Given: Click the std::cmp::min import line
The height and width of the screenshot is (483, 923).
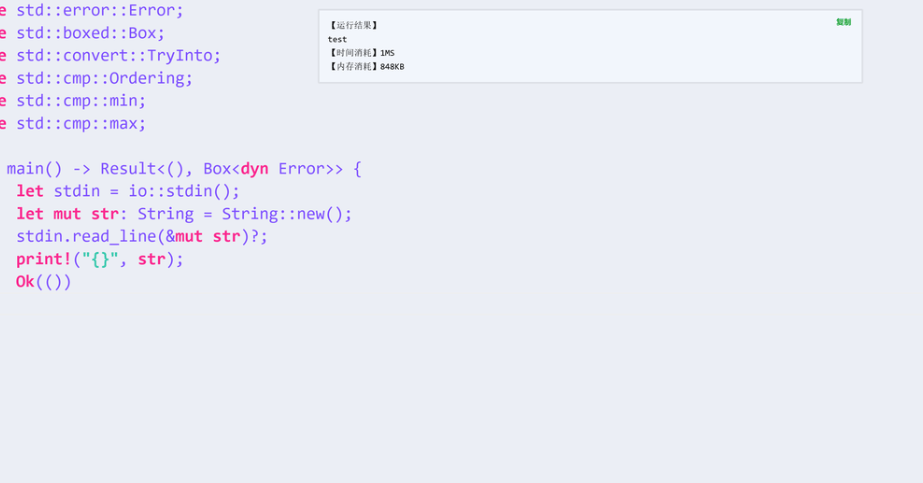Looking at the screenshot, I should click(81, 101).
